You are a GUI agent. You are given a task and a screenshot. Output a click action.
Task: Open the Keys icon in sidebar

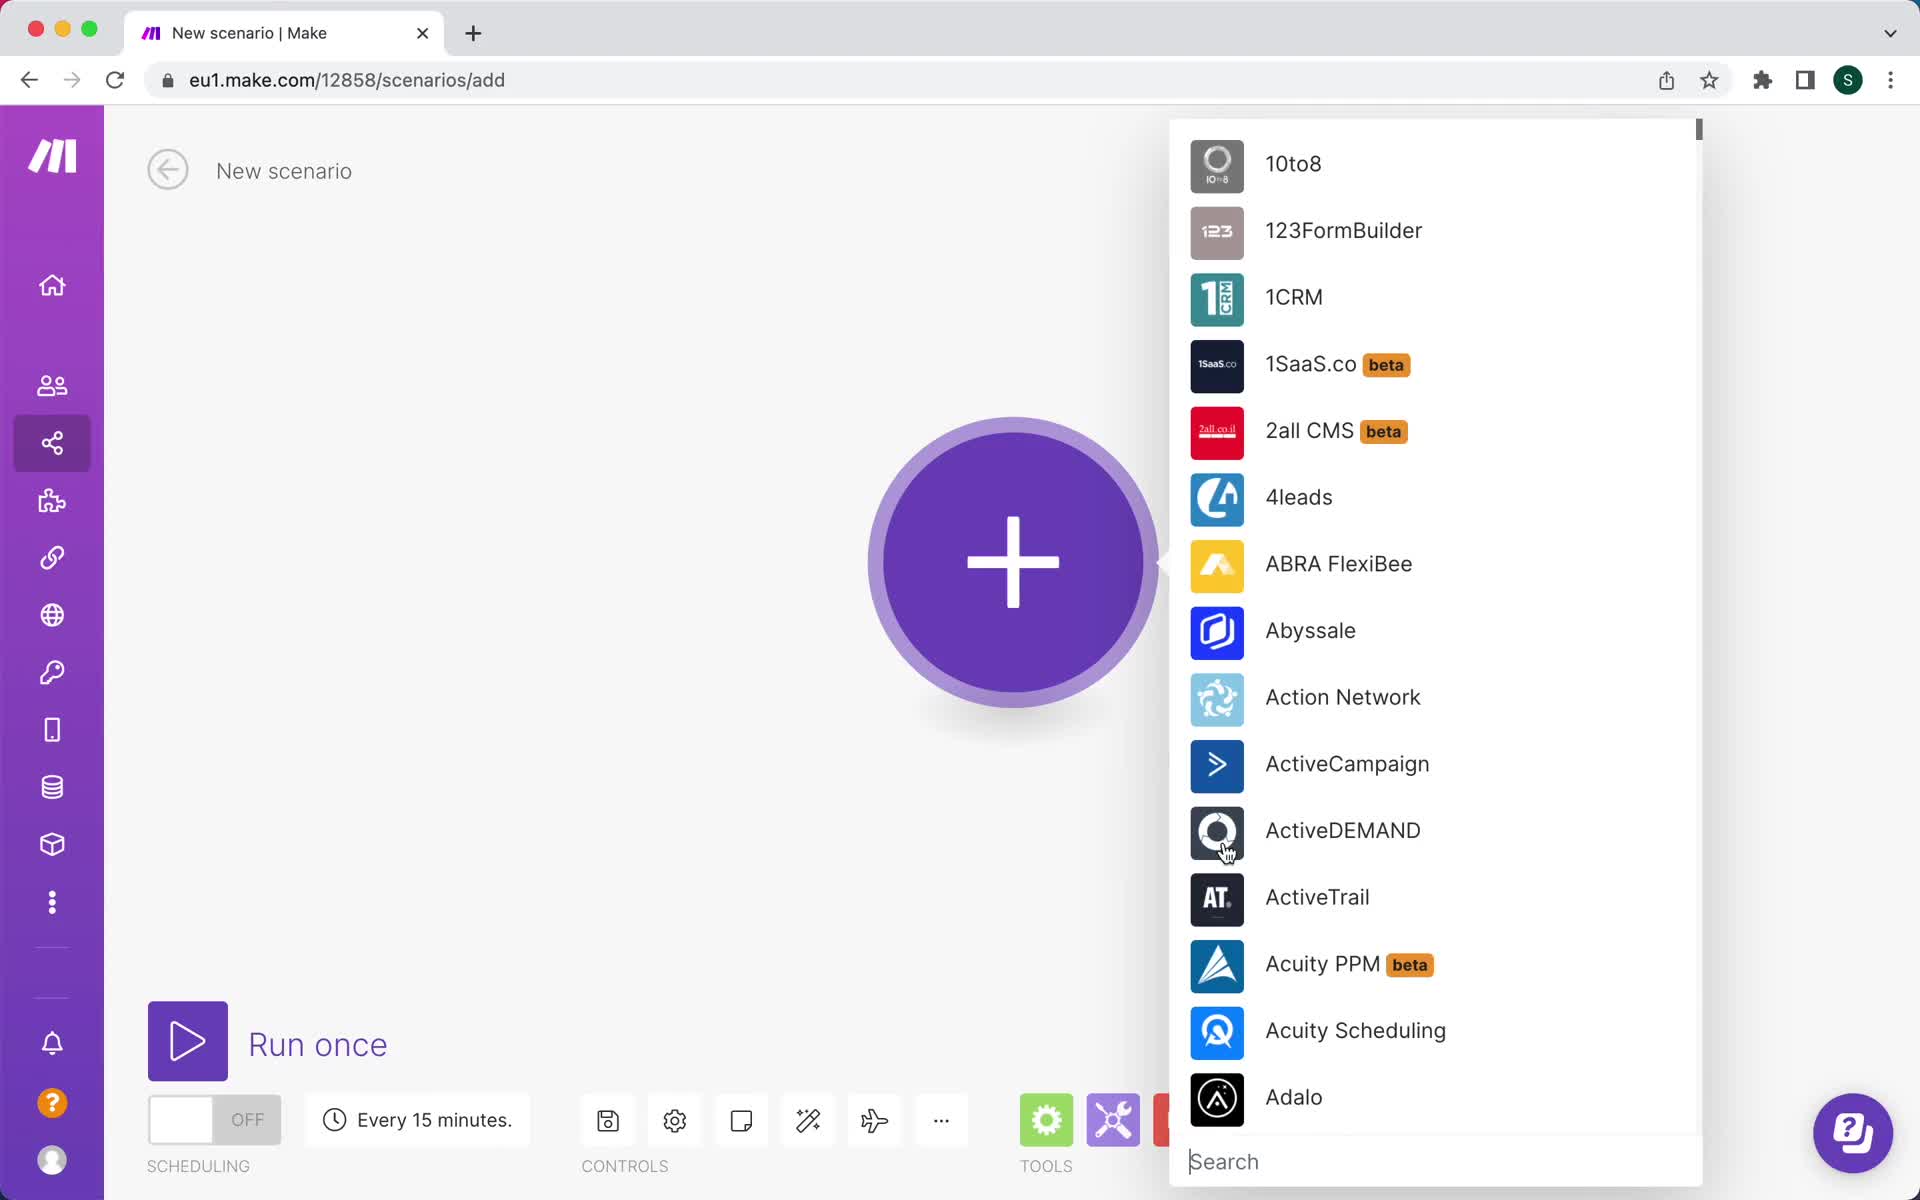52,673
